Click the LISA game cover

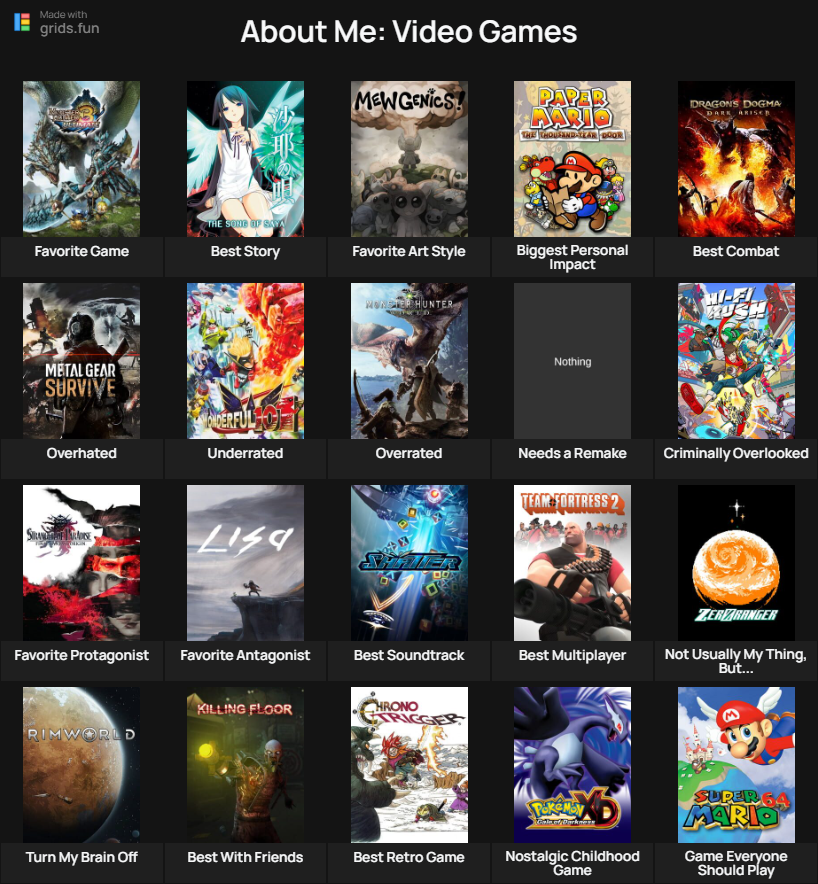click(245, 563)
